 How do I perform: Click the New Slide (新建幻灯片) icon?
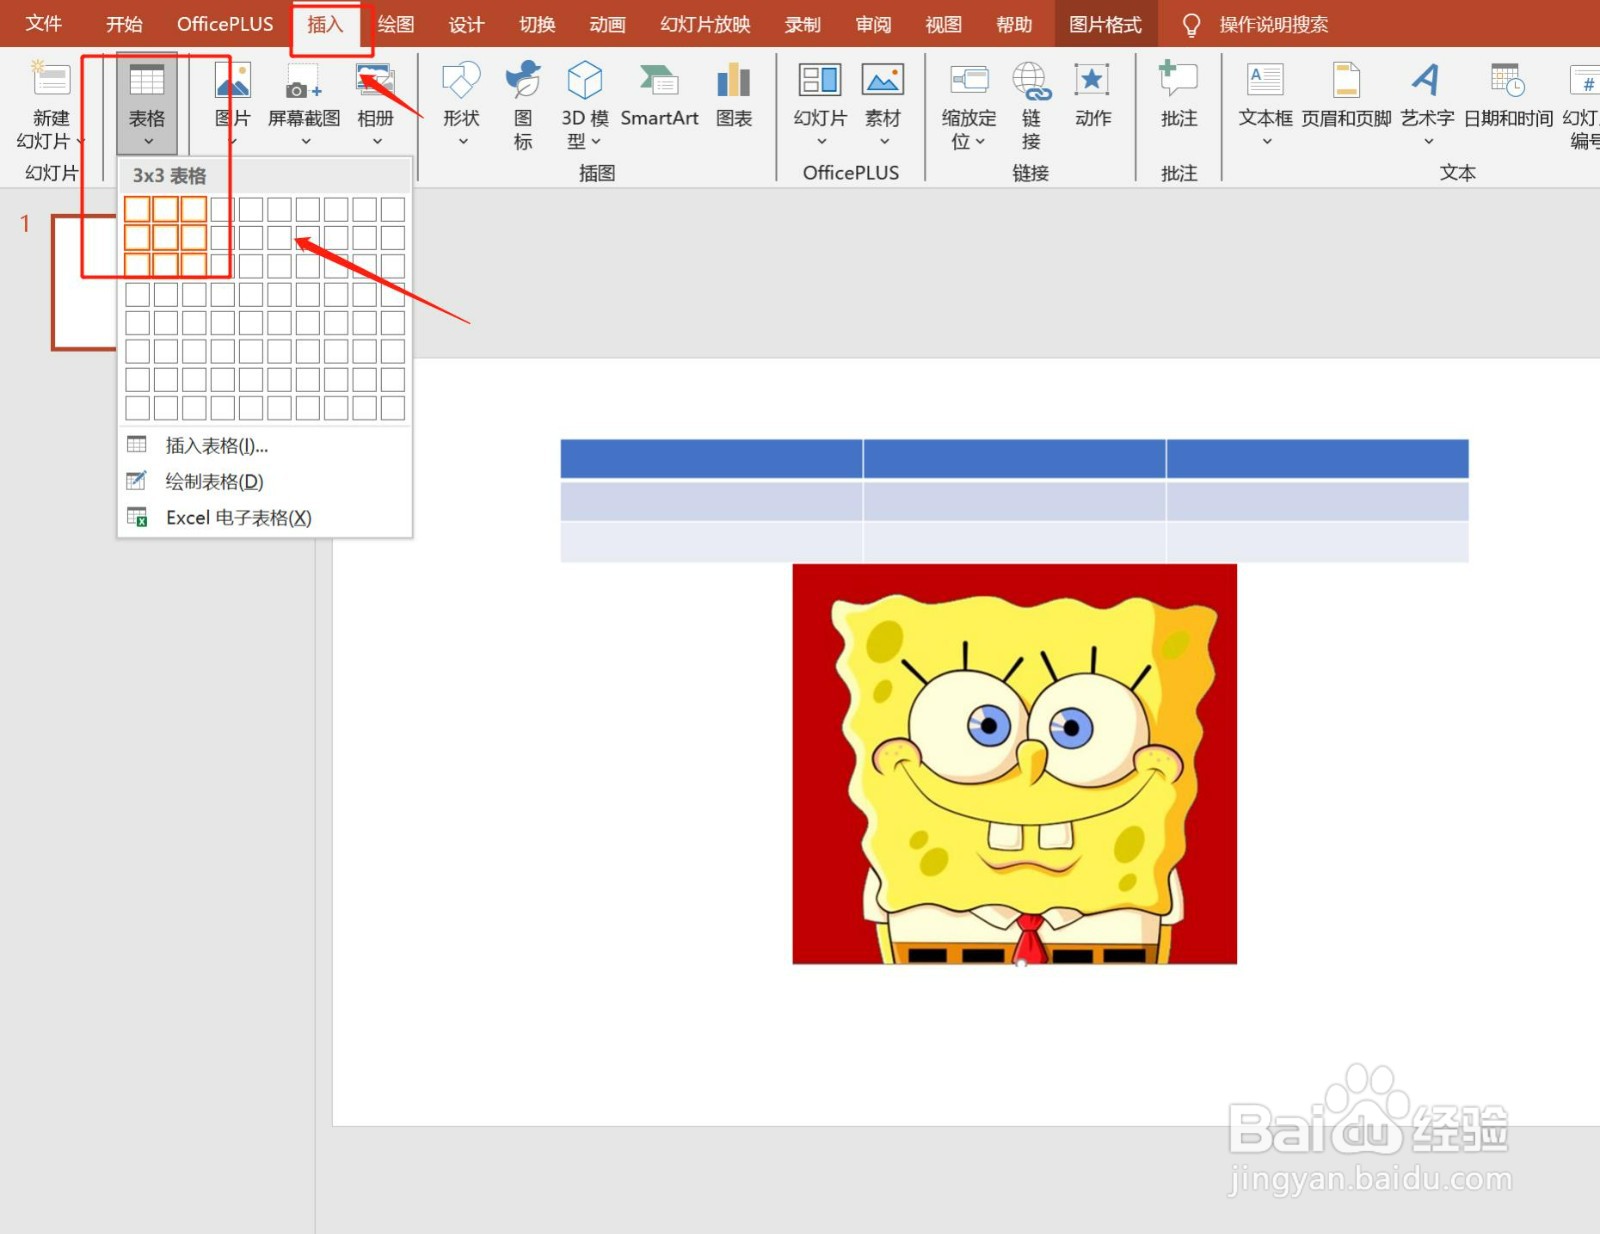coord(50,80)
